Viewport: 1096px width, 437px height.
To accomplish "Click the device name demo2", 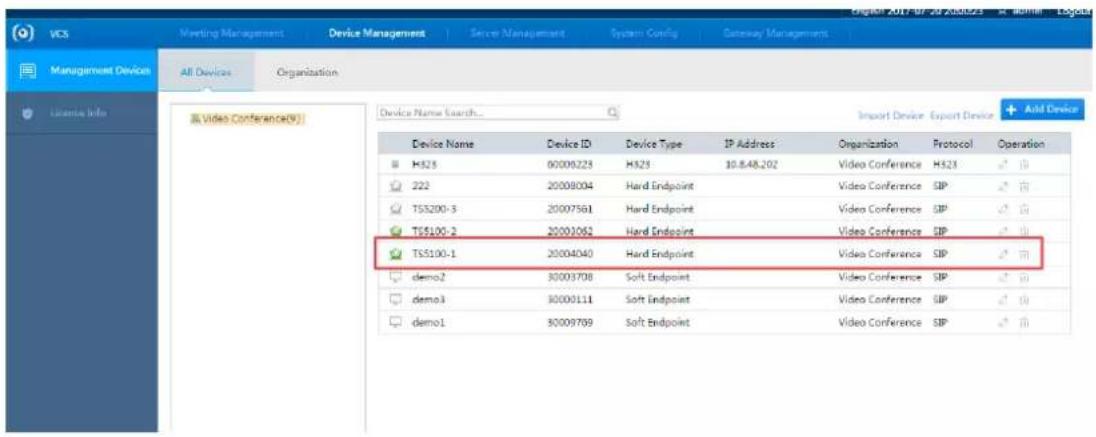I will coord(429,277).
